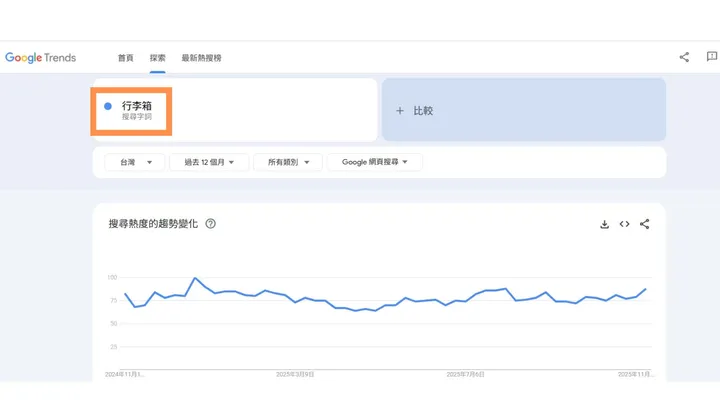The height and width of the screenshot is (405, 720).
Task: Click the peak point of trend line
Action: click(x=195, y=278)
